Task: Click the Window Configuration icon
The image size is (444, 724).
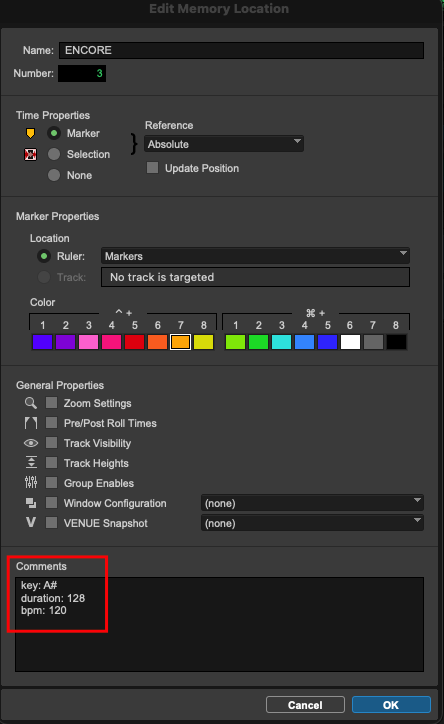Action: (x=31, y=503)
